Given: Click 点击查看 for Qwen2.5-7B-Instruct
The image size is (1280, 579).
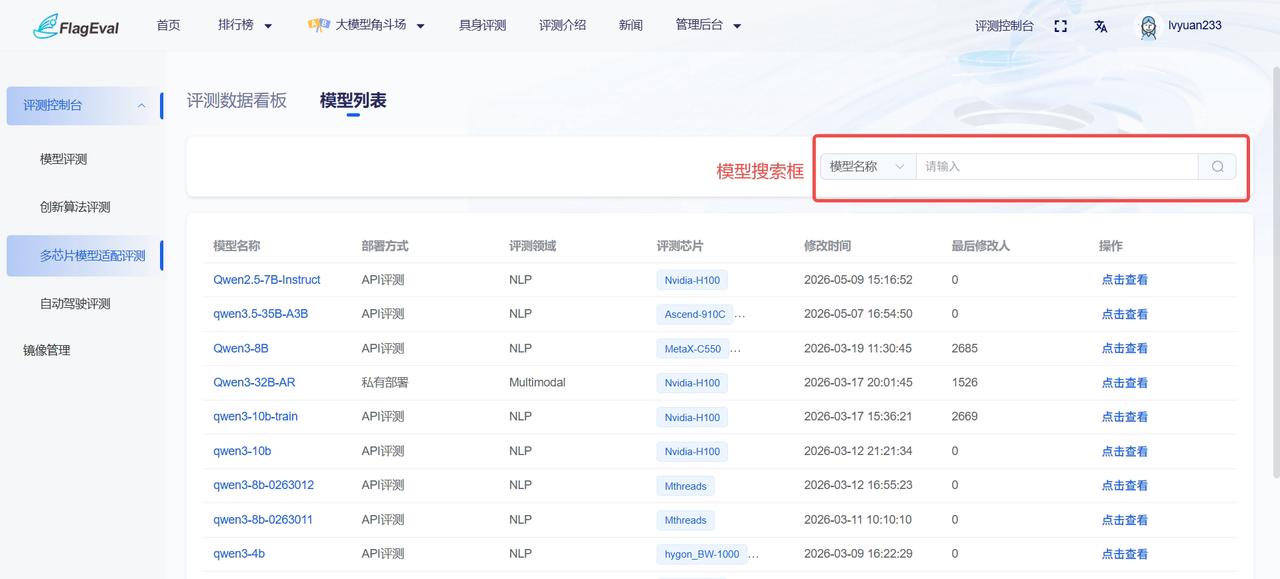Looking at the screenshot, I should click(x=1125, y=280).
